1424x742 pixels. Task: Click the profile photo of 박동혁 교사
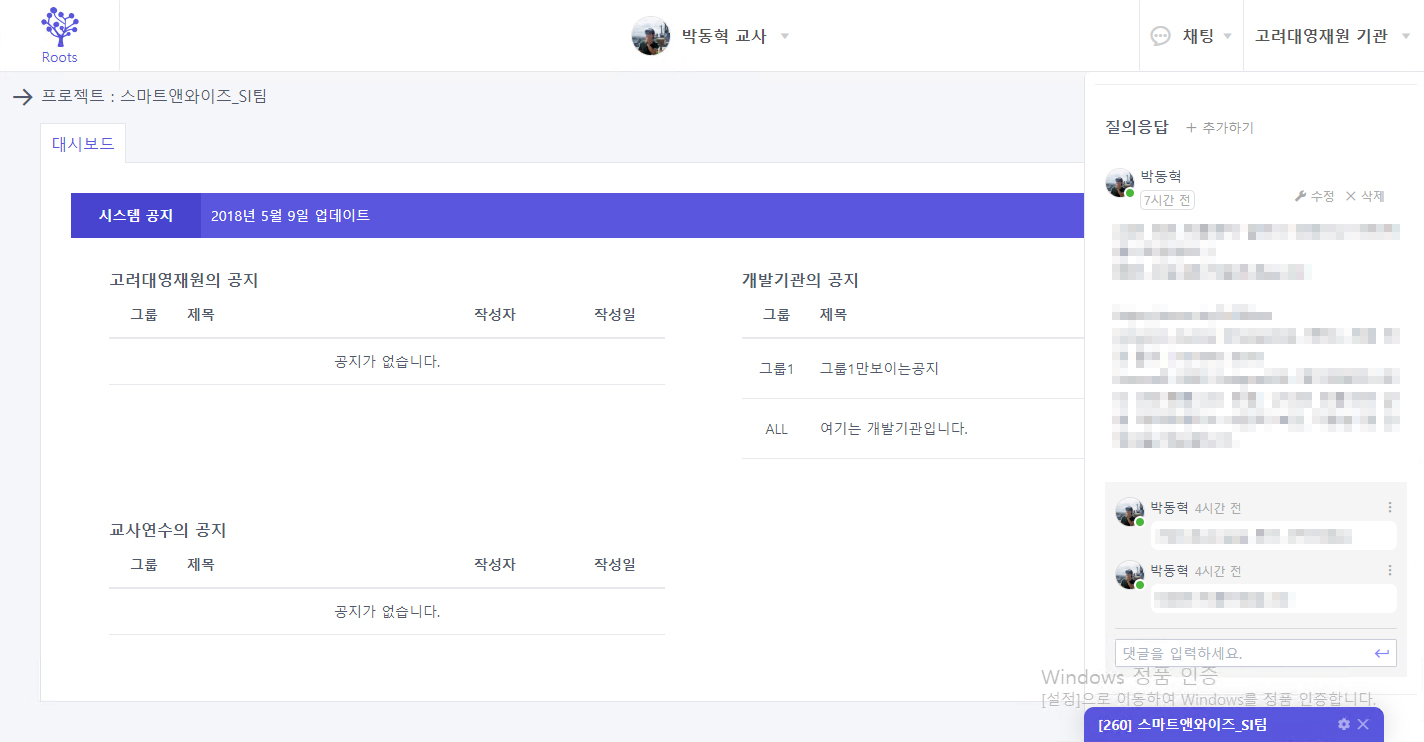coord(651,36)
